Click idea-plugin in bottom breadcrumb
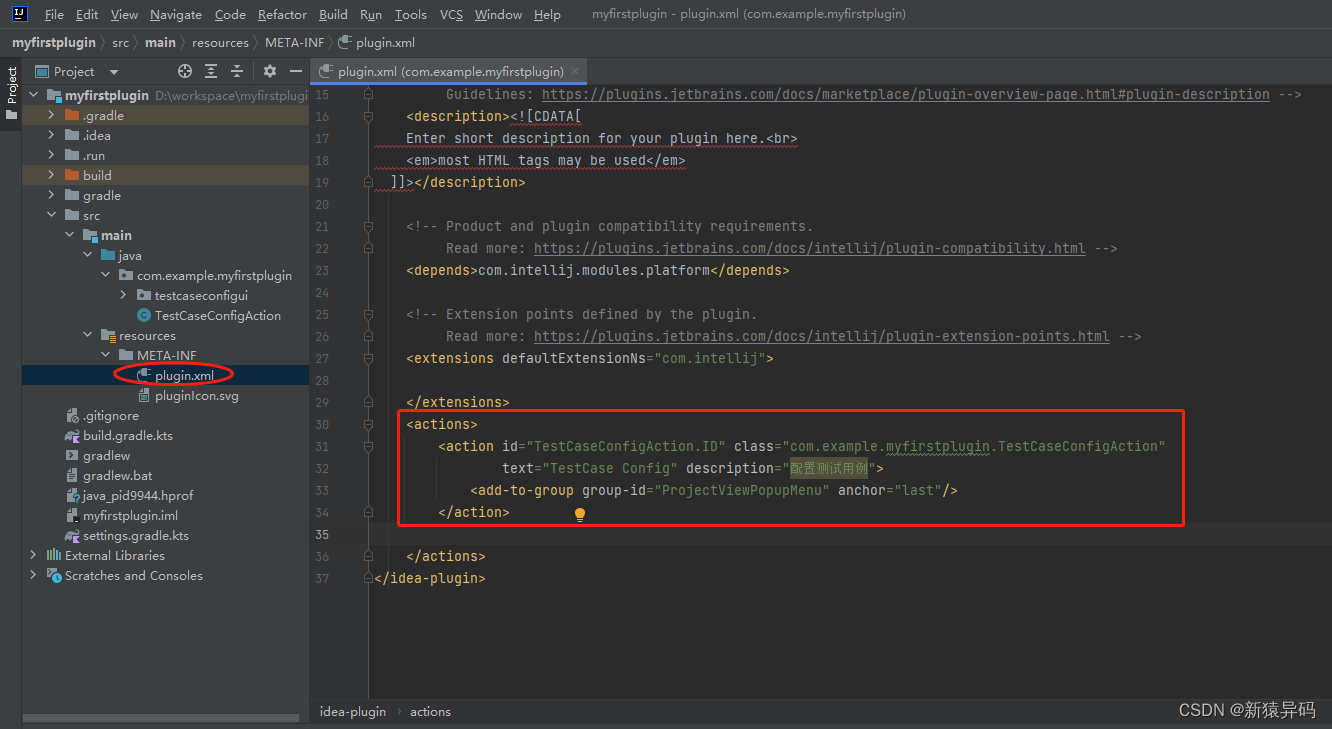The width and height of the screenshot is (1332, 729). click(352, 711)
